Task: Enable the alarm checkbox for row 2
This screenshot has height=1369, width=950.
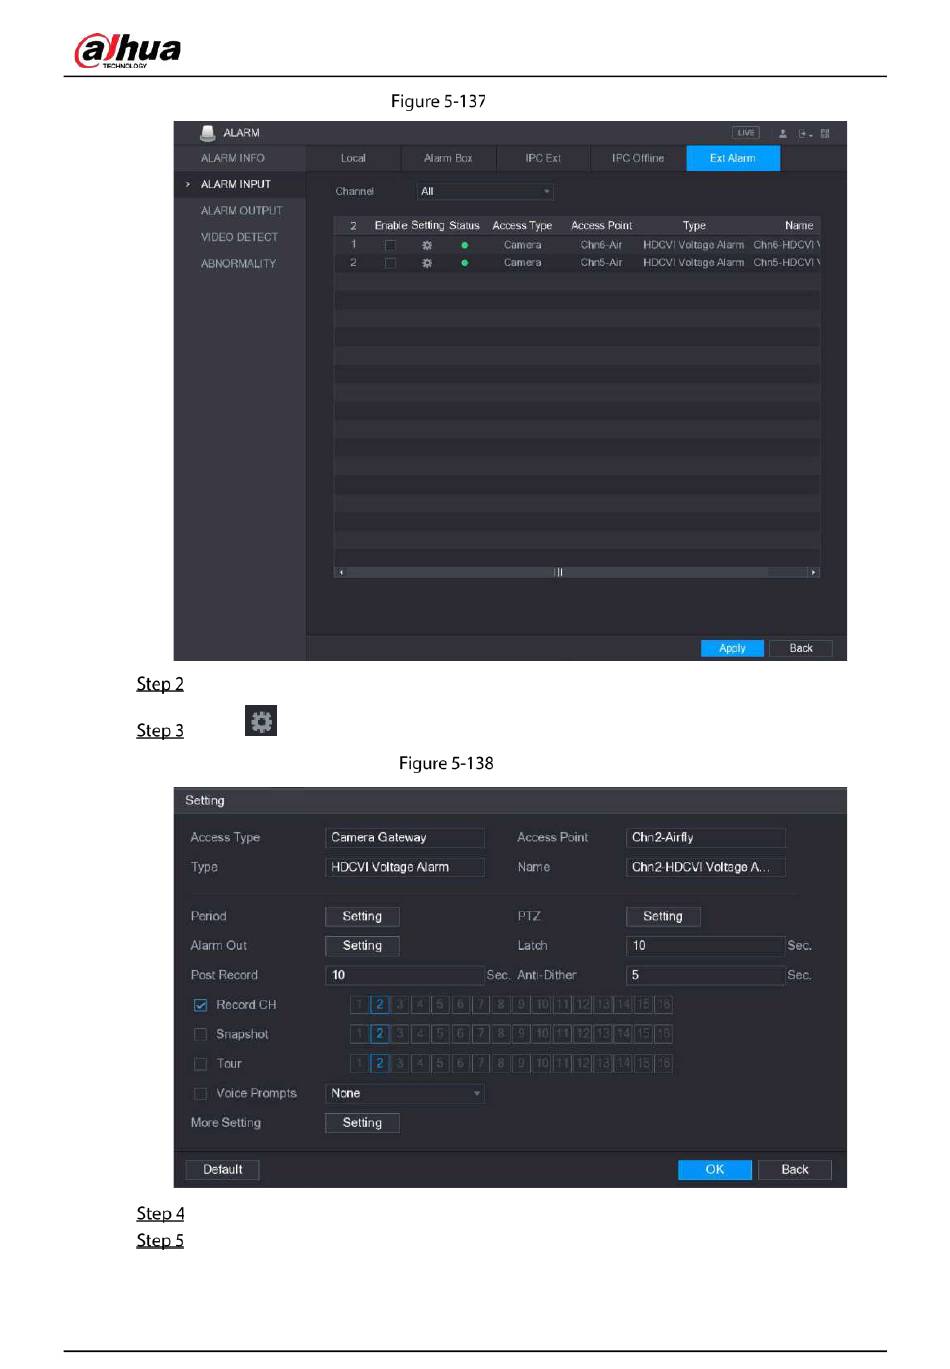Action: [x=390, y=263]
